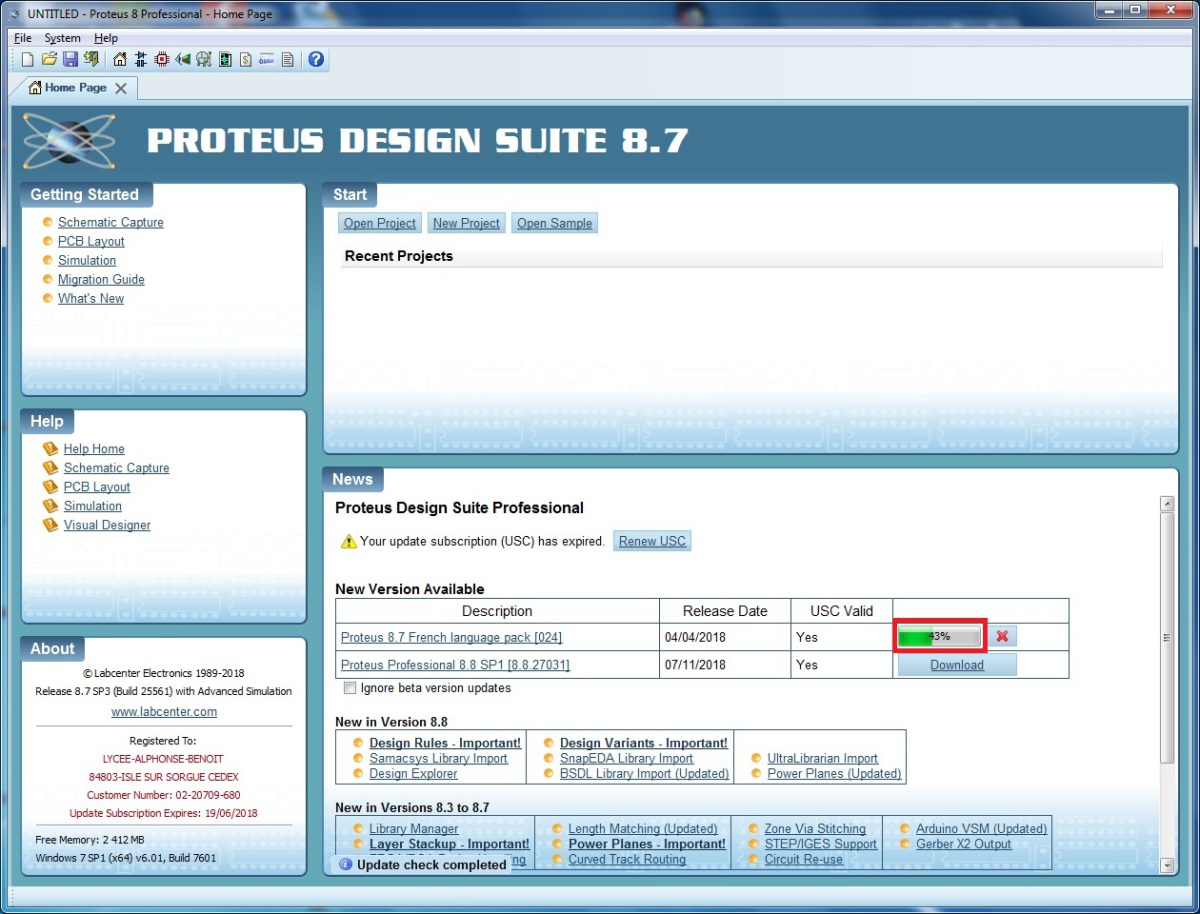Launch PCB Layout via red chip icon
Viewport: 1200px width, 914px height.
click(161, 60)
